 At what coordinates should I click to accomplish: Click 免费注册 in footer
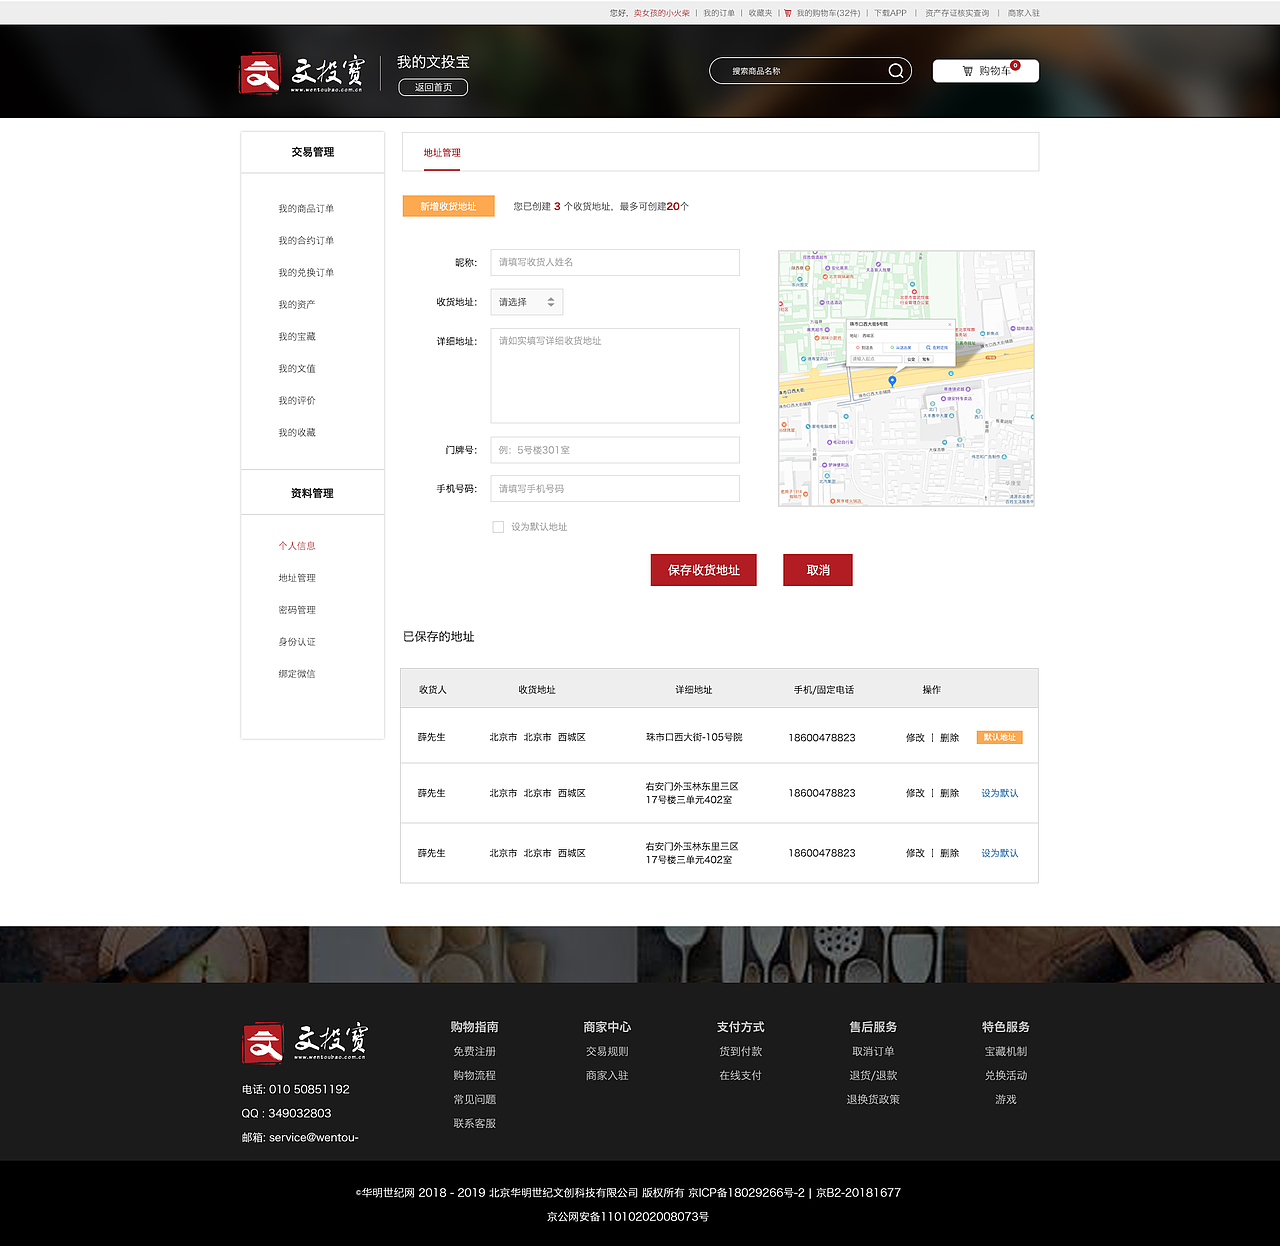tap(474, 1052)
